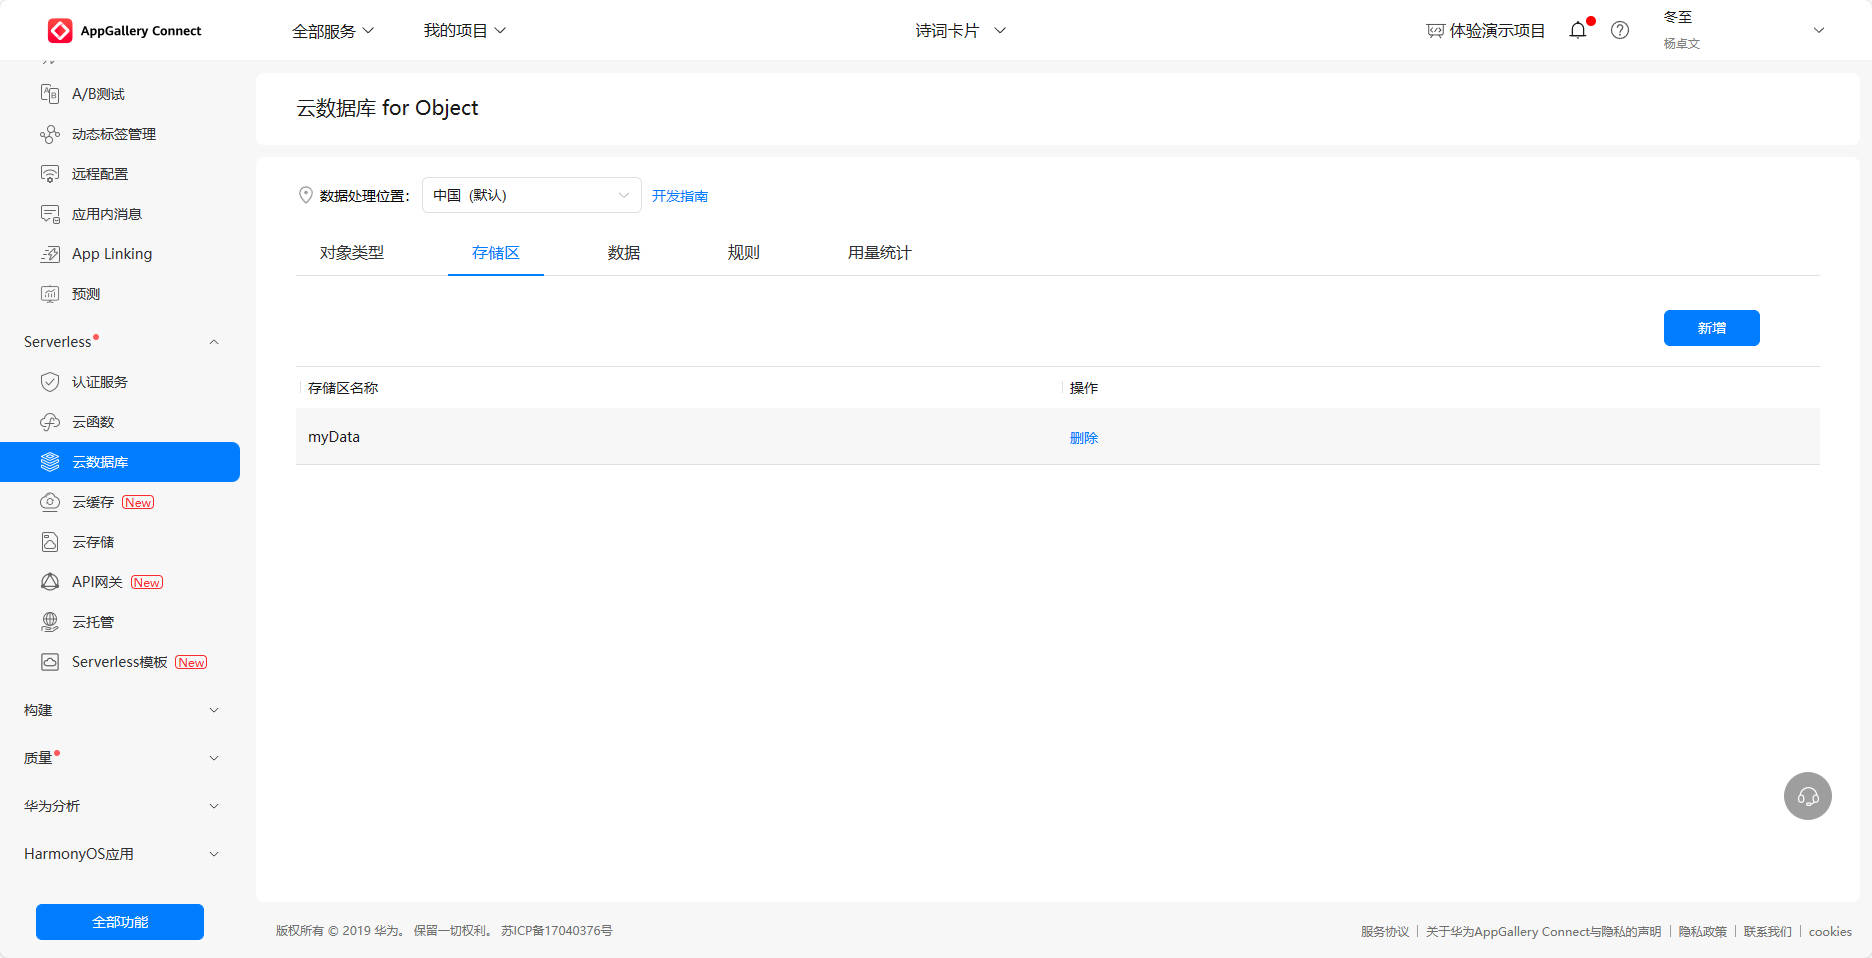Switch to the 用量统计 tab

coord(880,253)
